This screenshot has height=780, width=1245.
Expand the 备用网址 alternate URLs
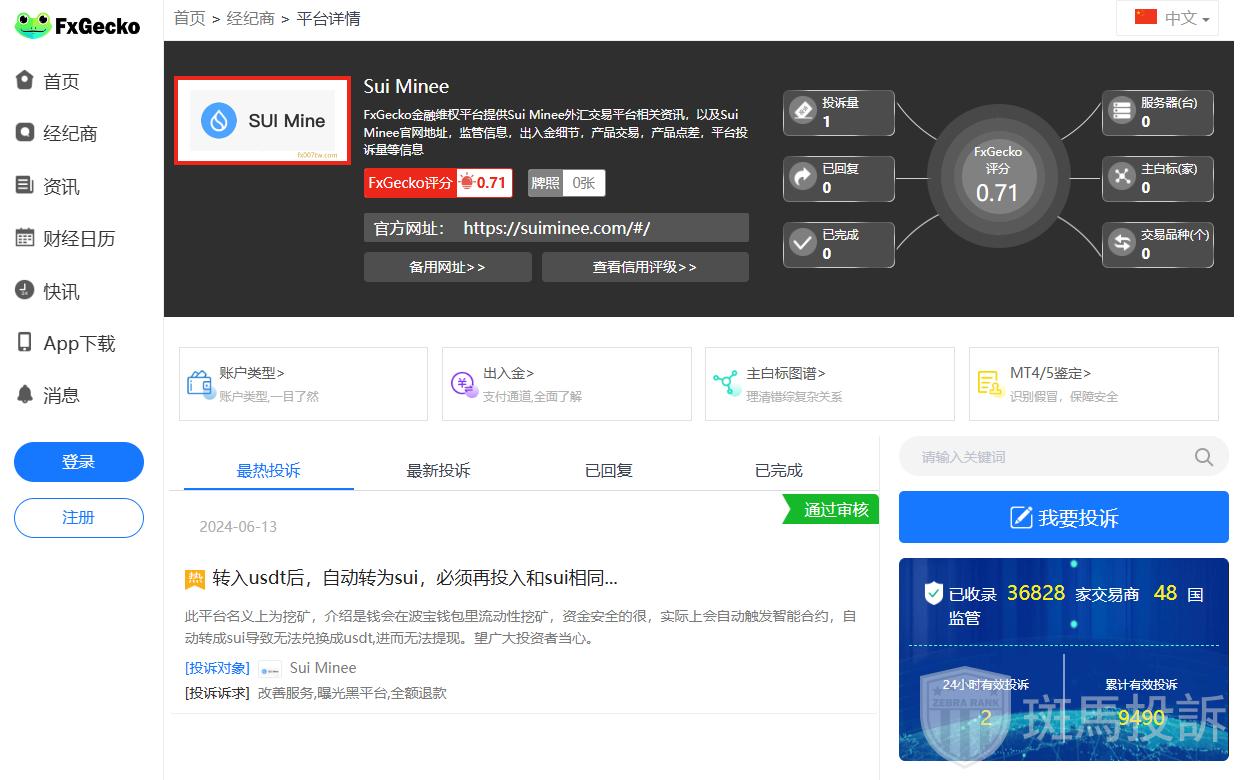coord(447,267)
